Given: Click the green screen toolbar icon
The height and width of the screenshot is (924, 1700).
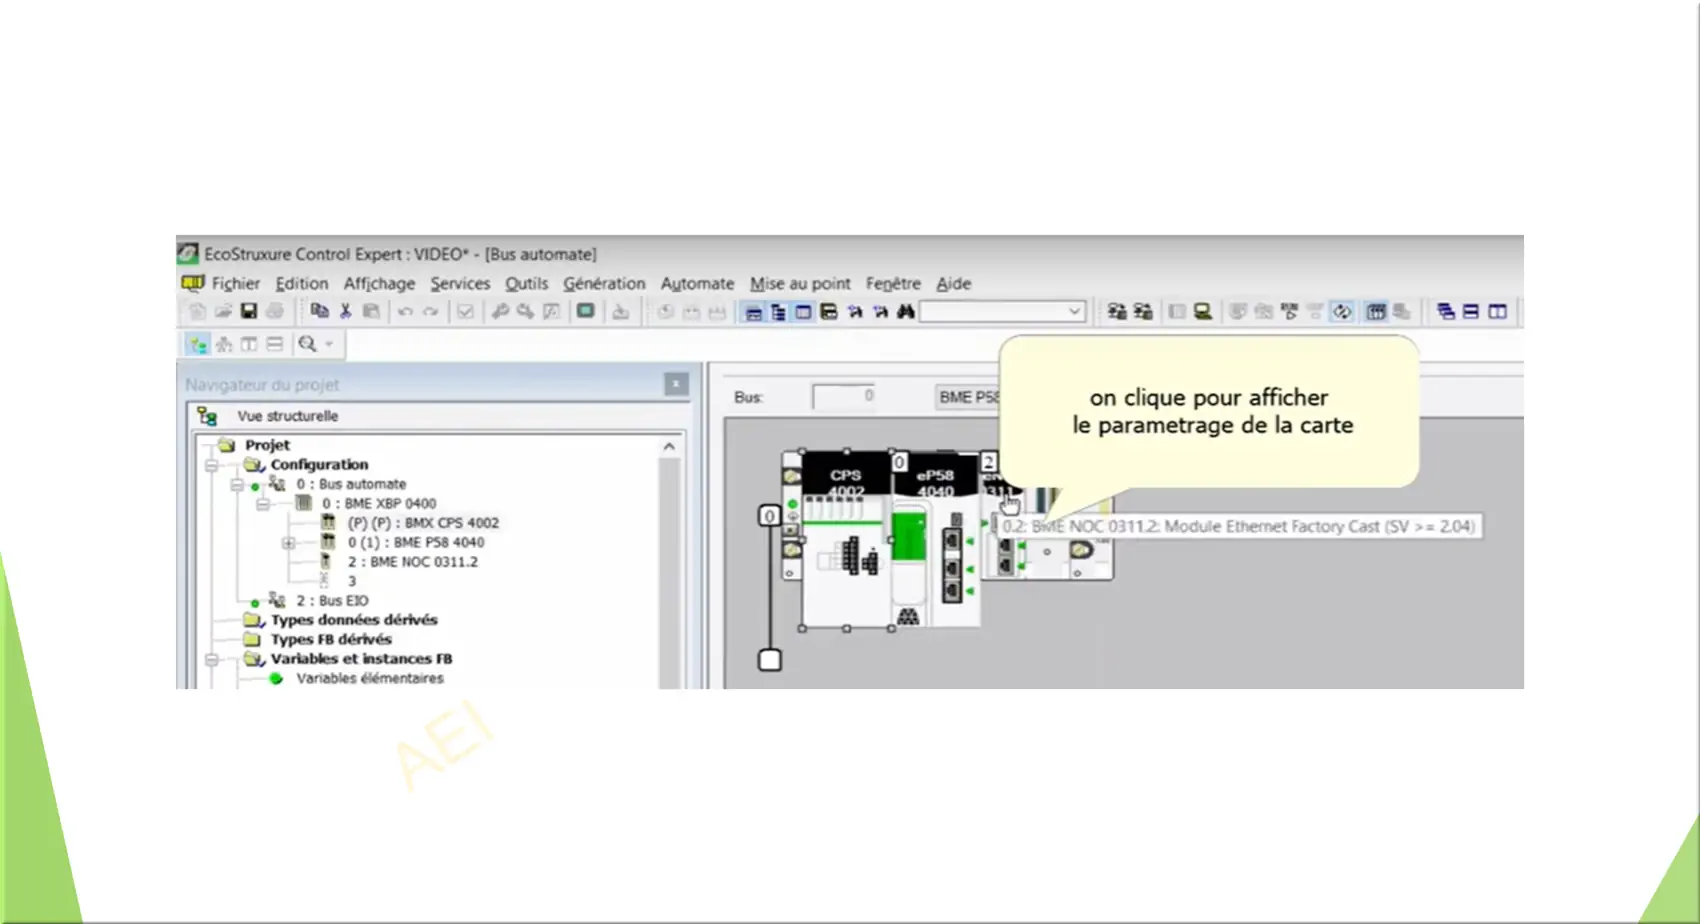Looking at the screenshot, I should pyautogui.click(x=586, y=312).
